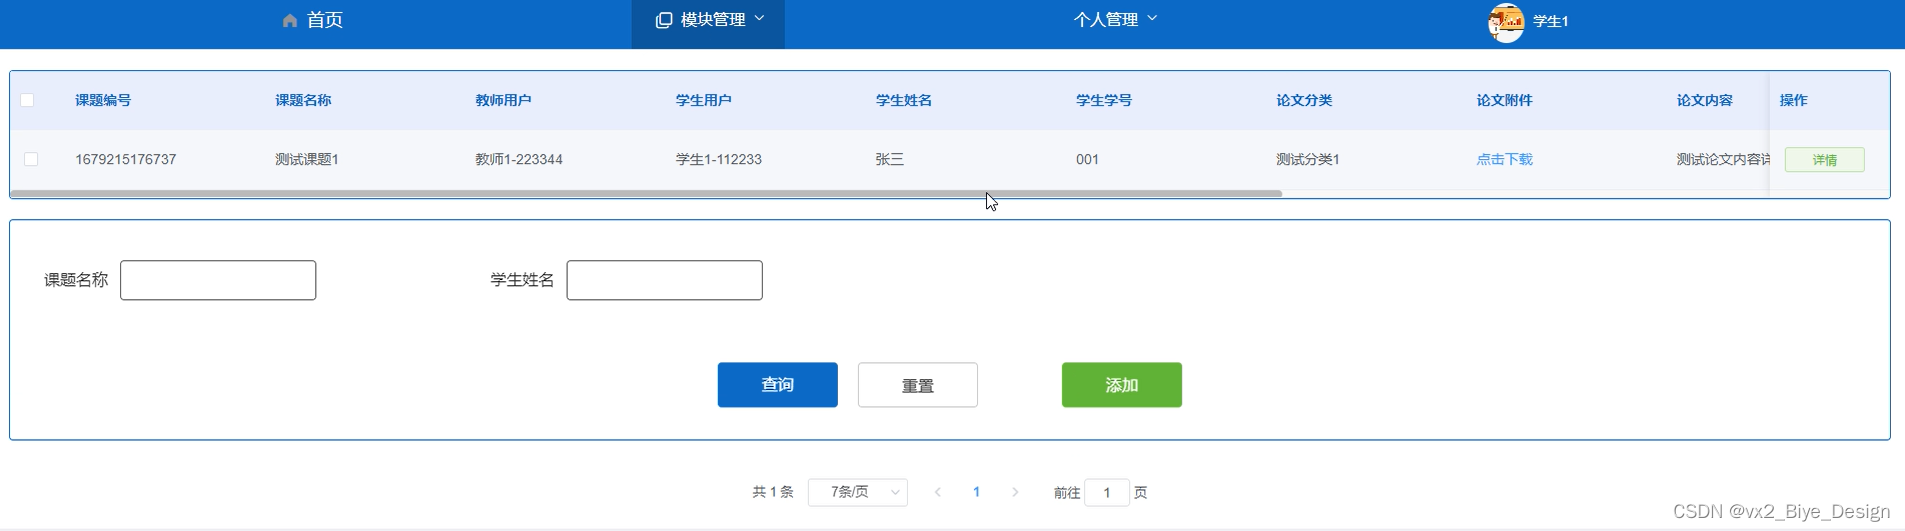This screenshot has height=531, width=1905.
Task: Click the 课题名称 column header
Action: (x=303, y=100)
